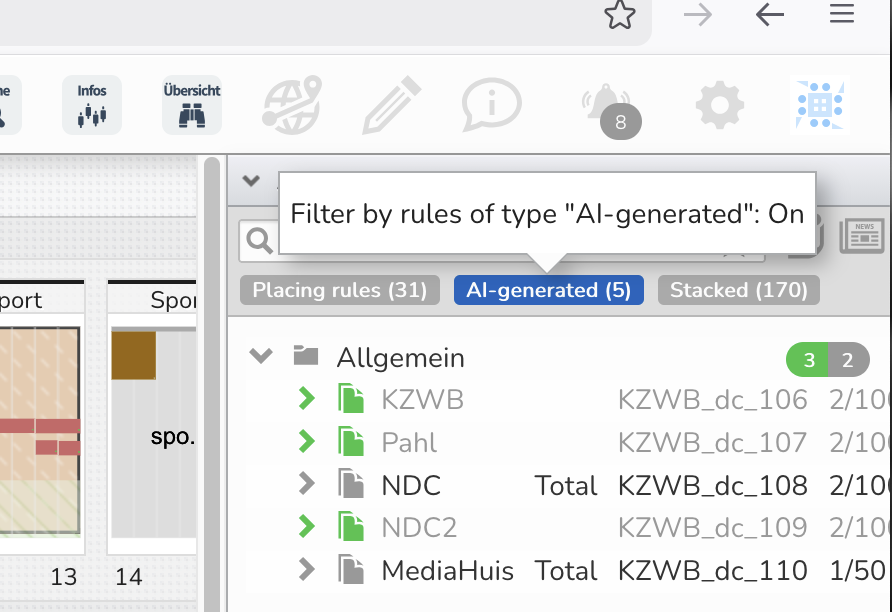This screenshot has height=612, width=892.
Task: Expand the MediaHuis rule row
Action: click(x=306, y=571)
